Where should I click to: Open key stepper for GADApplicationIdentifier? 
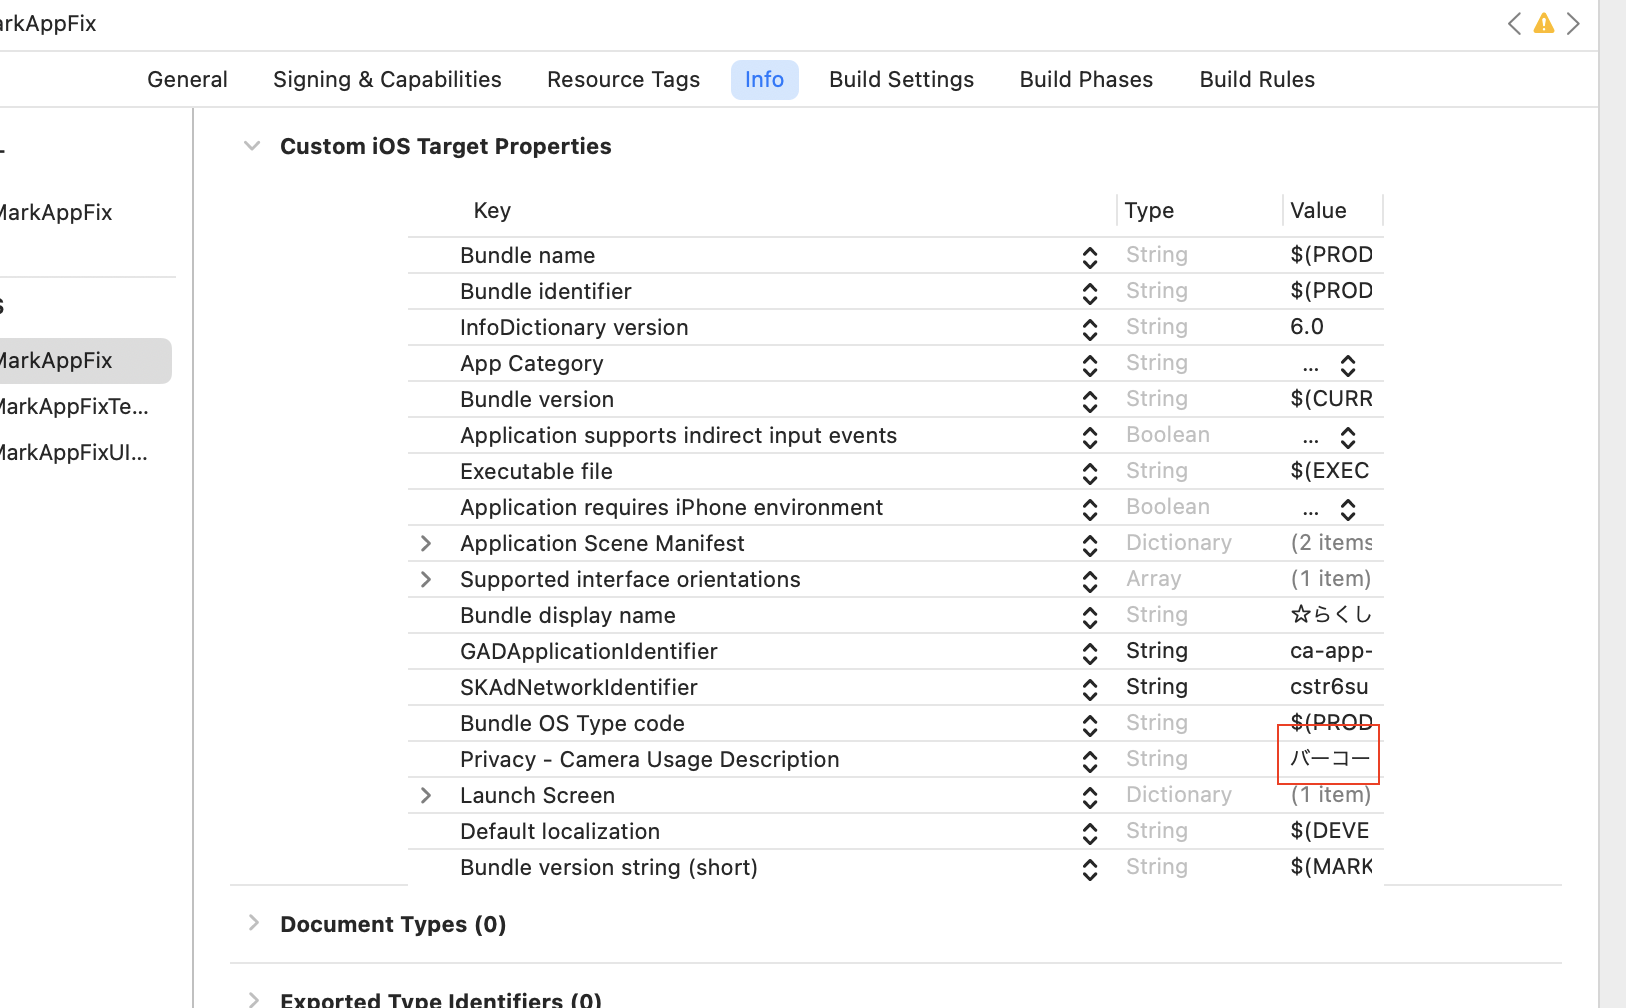point(1090,653)
